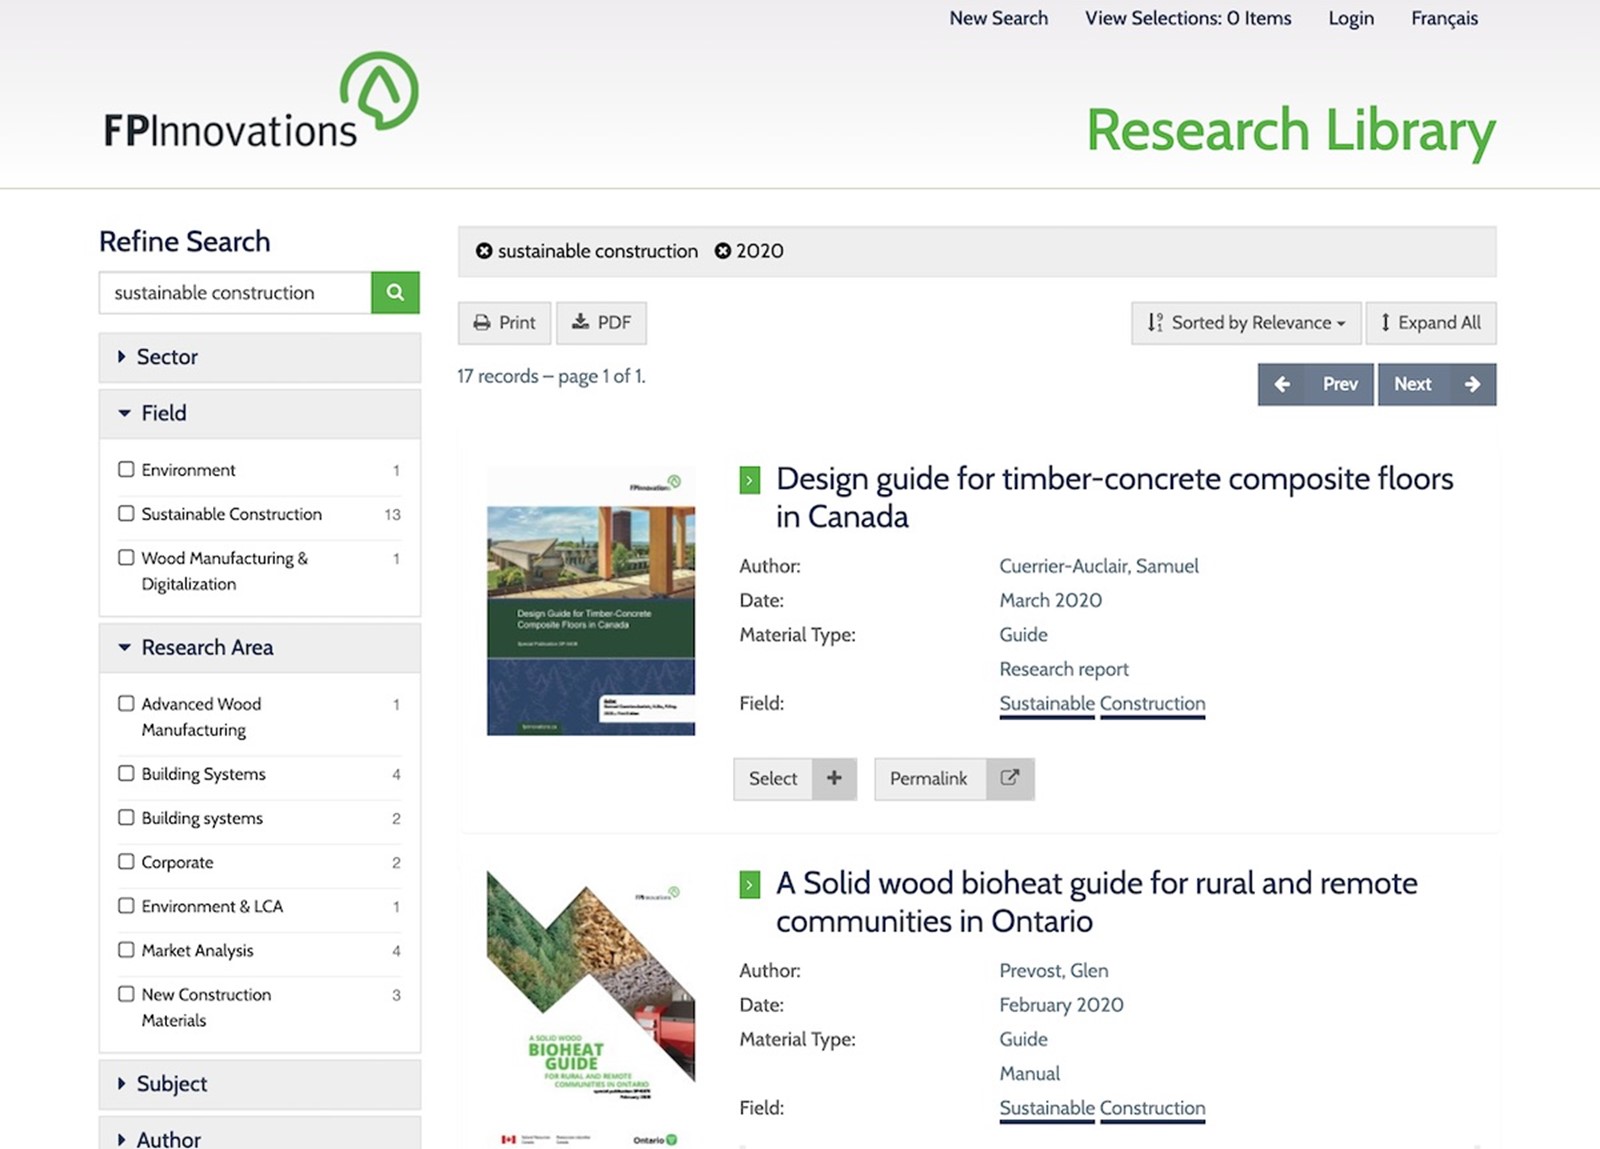Open Bioheat Guide cover thumbnail
The height and width of the screenshot is (1149, 1600).
coord(591,1008)
